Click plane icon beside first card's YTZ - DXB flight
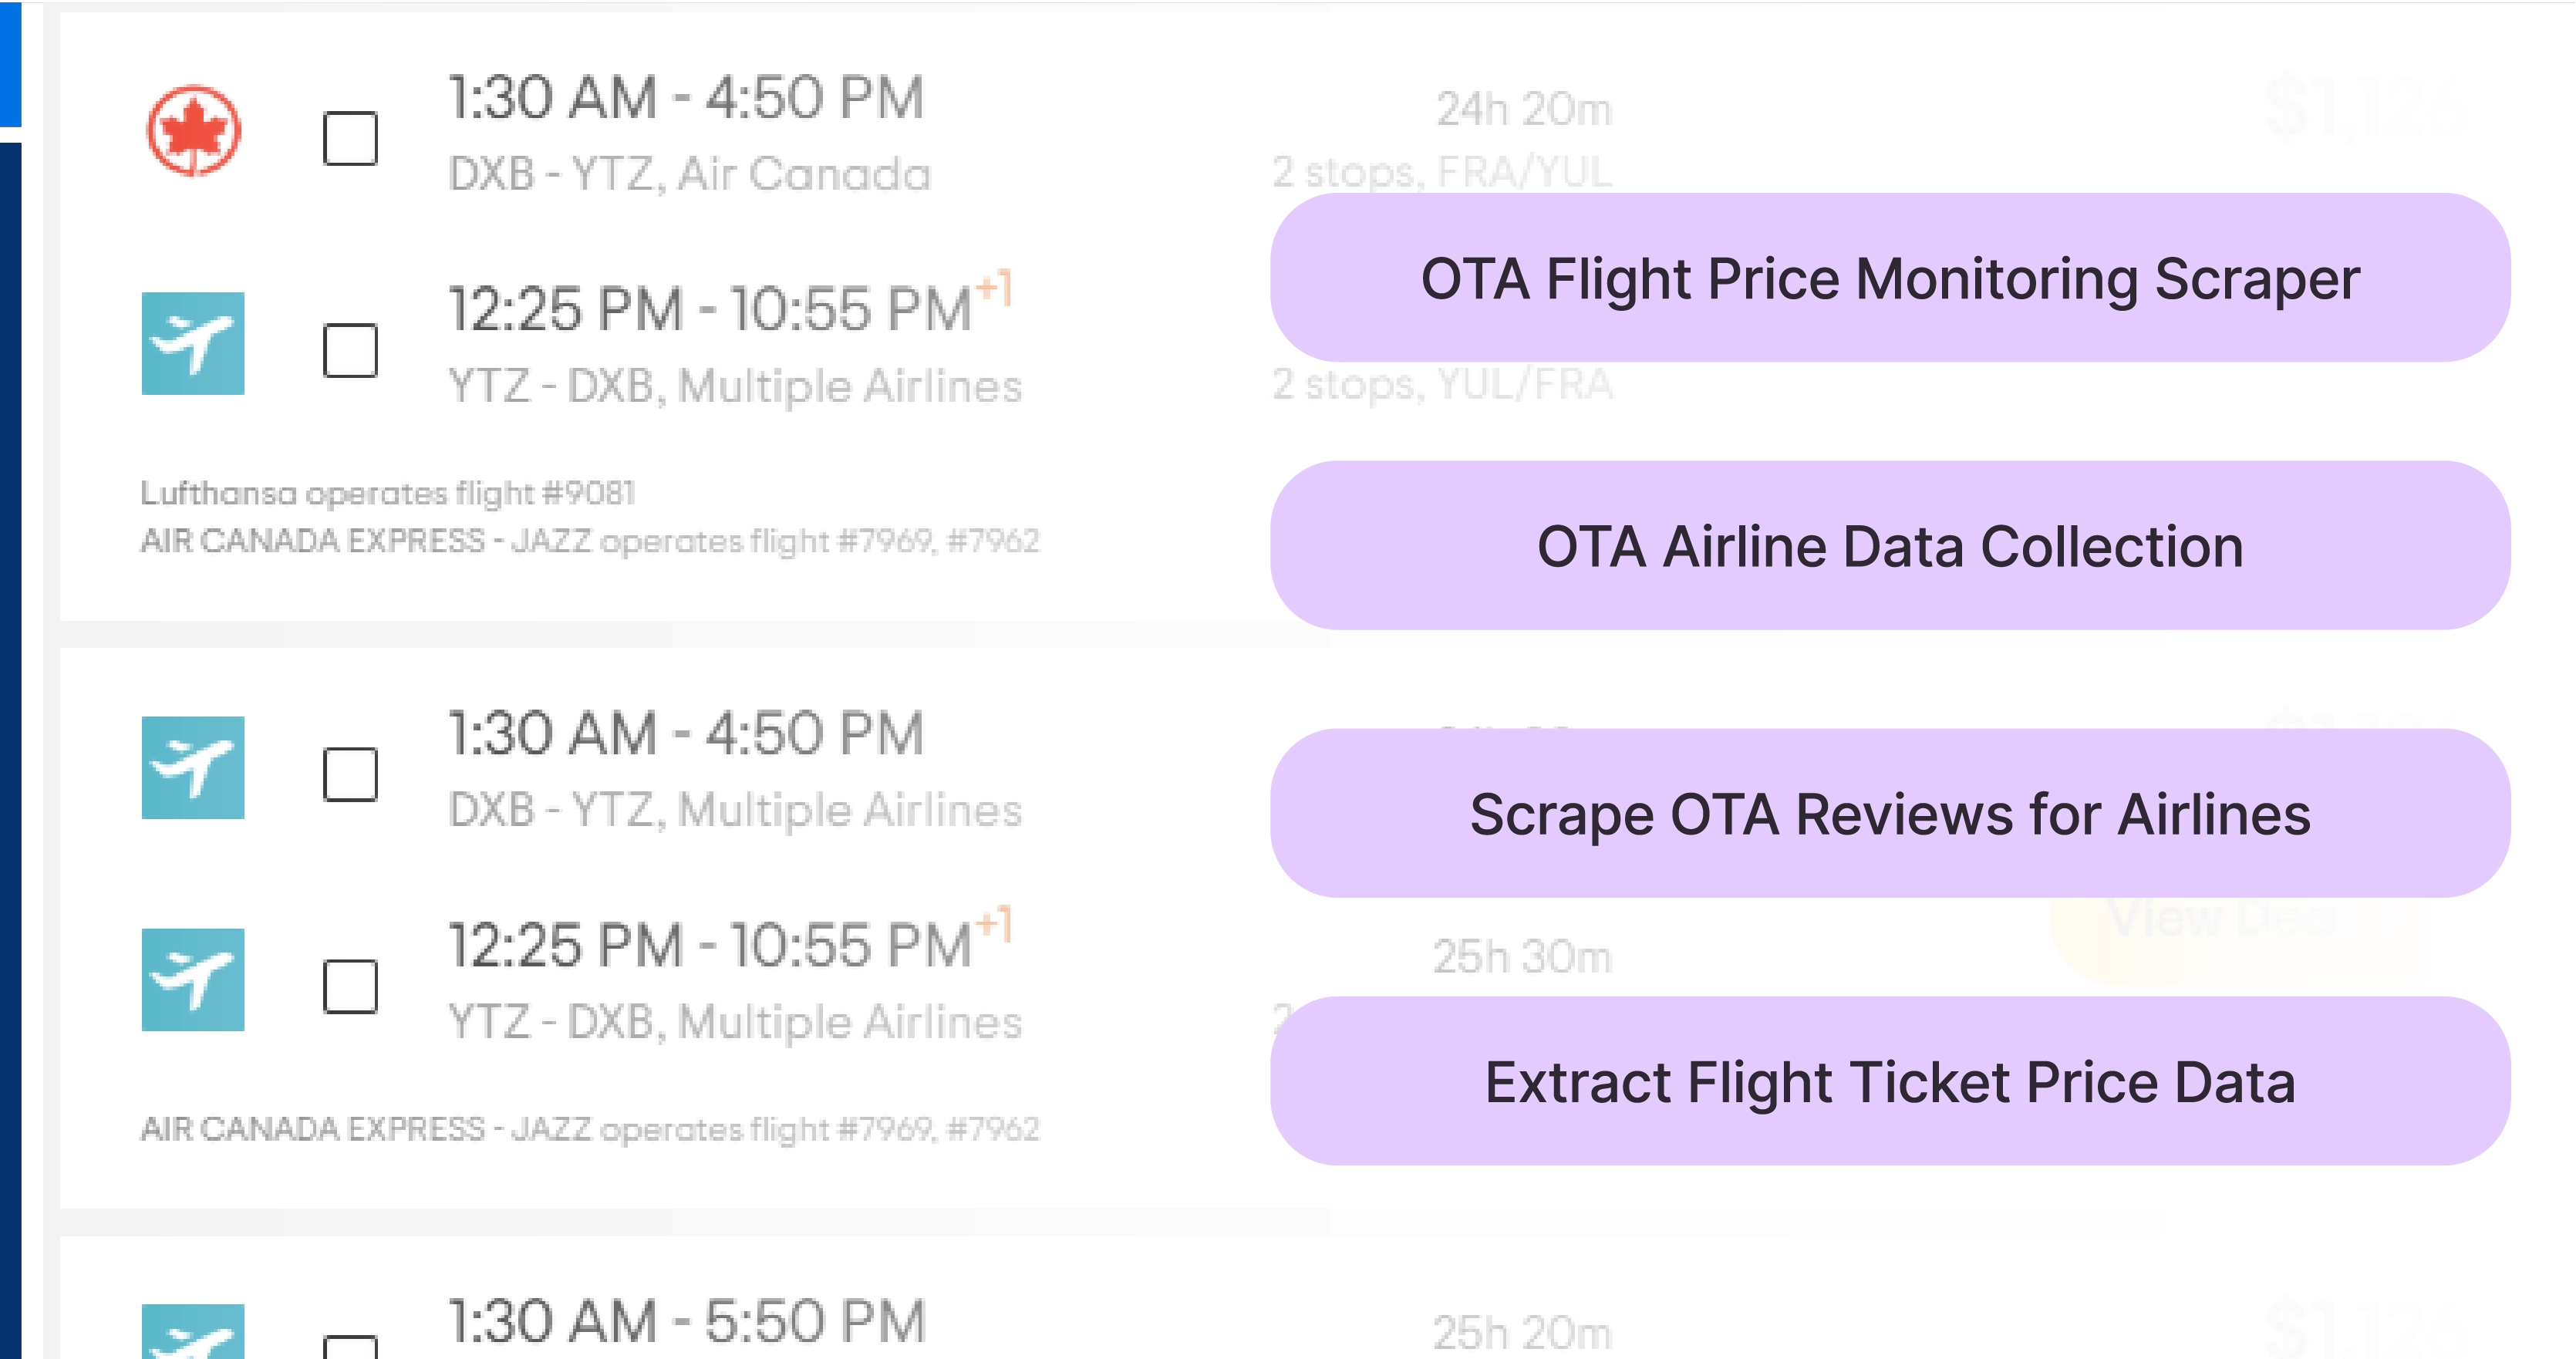 [193, 343]
